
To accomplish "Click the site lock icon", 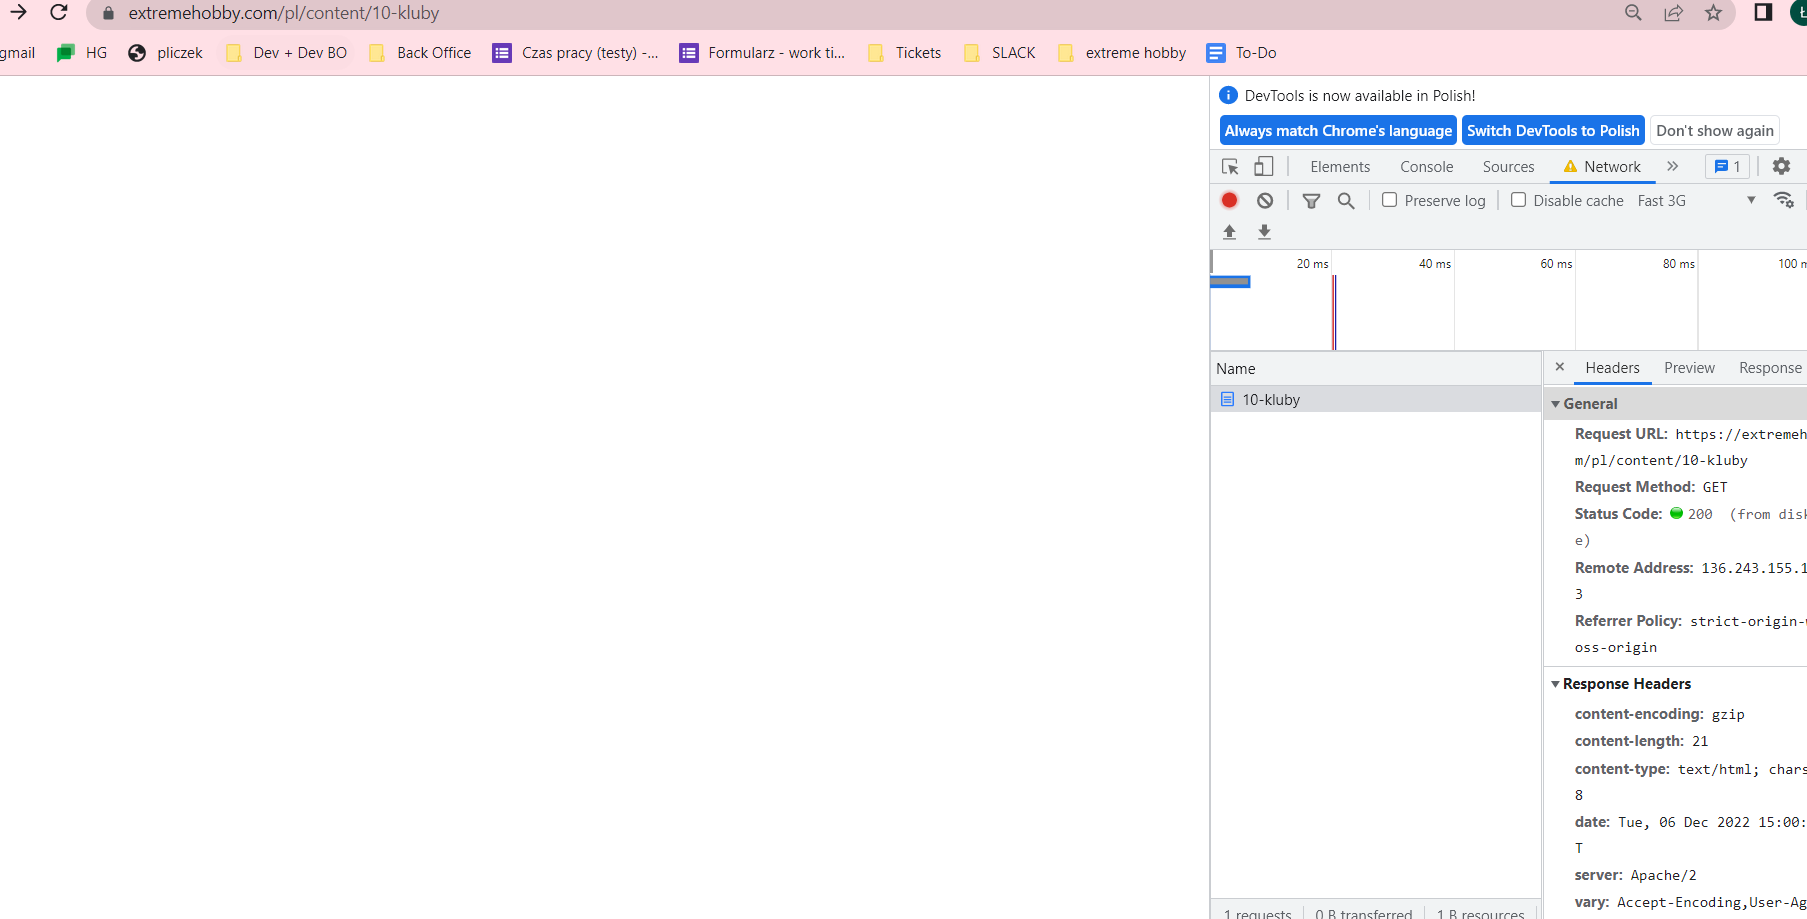I will tap(109, 14).
